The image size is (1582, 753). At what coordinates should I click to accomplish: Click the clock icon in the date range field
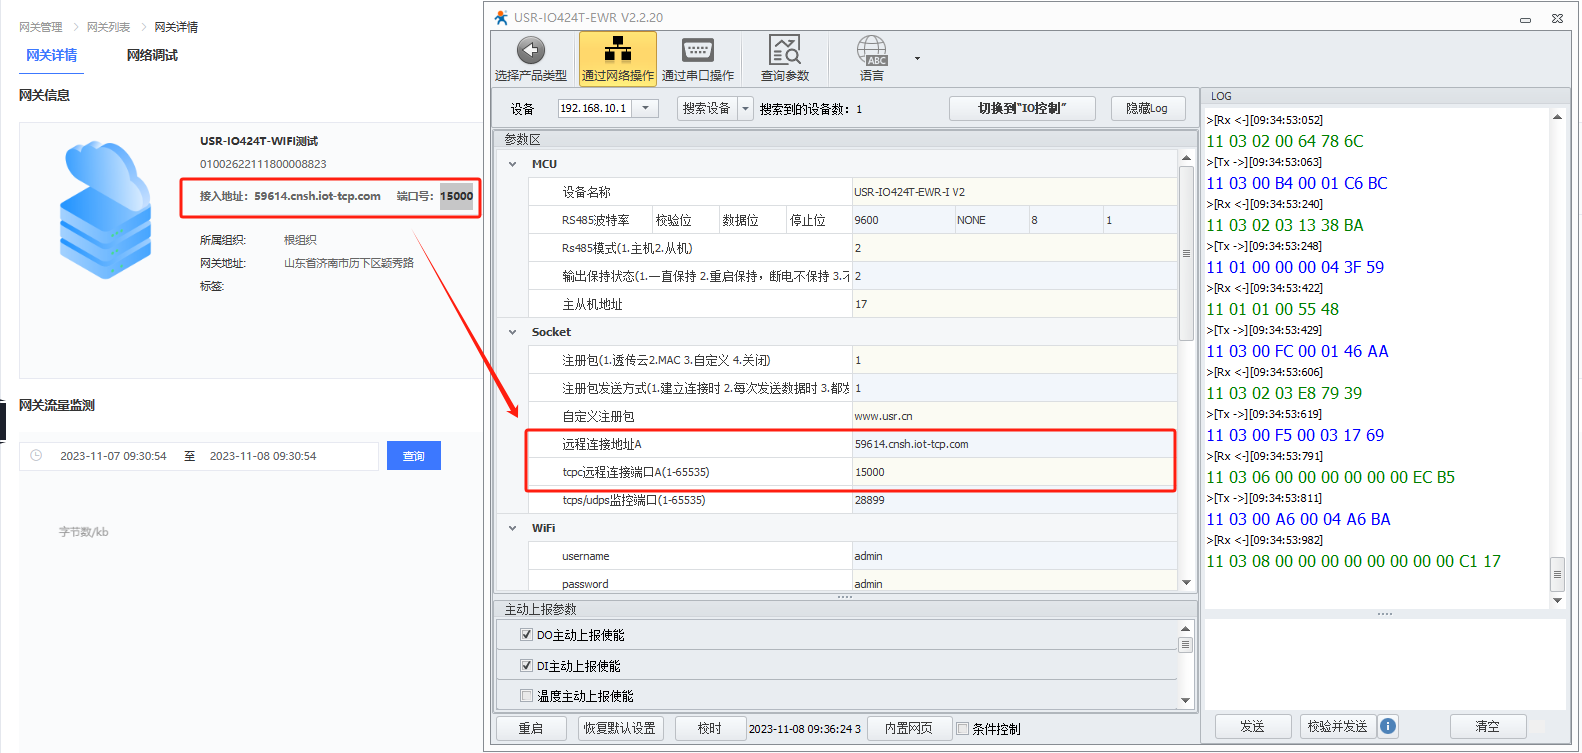(x=36, y=455)
